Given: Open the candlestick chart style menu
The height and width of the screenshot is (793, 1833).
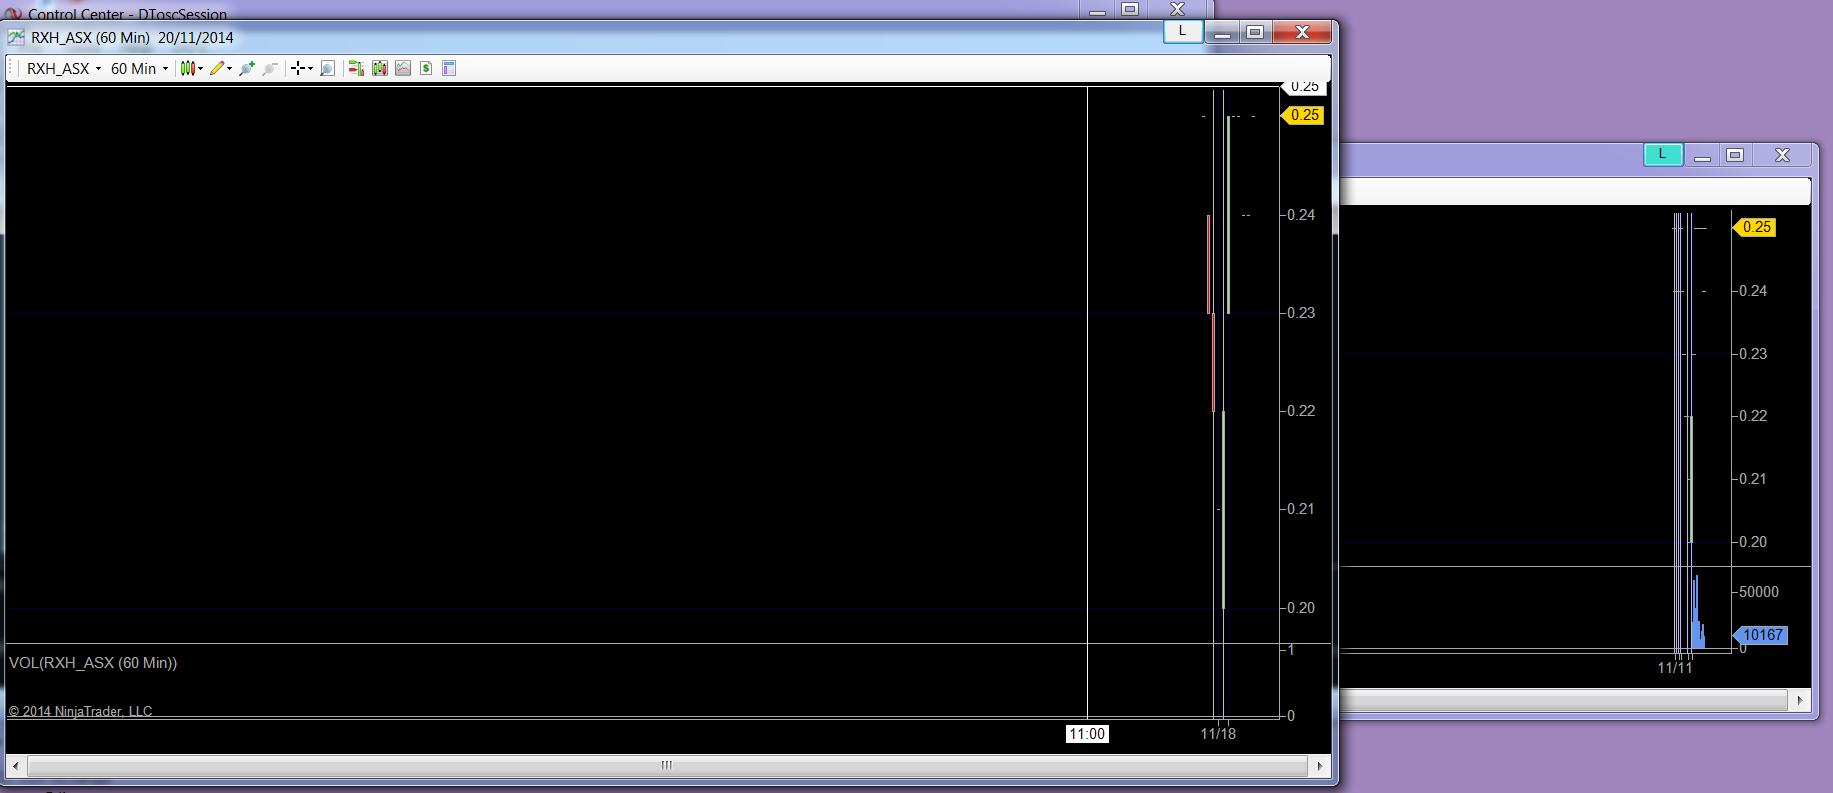Looking at the screenshot, I should (191, 68).
